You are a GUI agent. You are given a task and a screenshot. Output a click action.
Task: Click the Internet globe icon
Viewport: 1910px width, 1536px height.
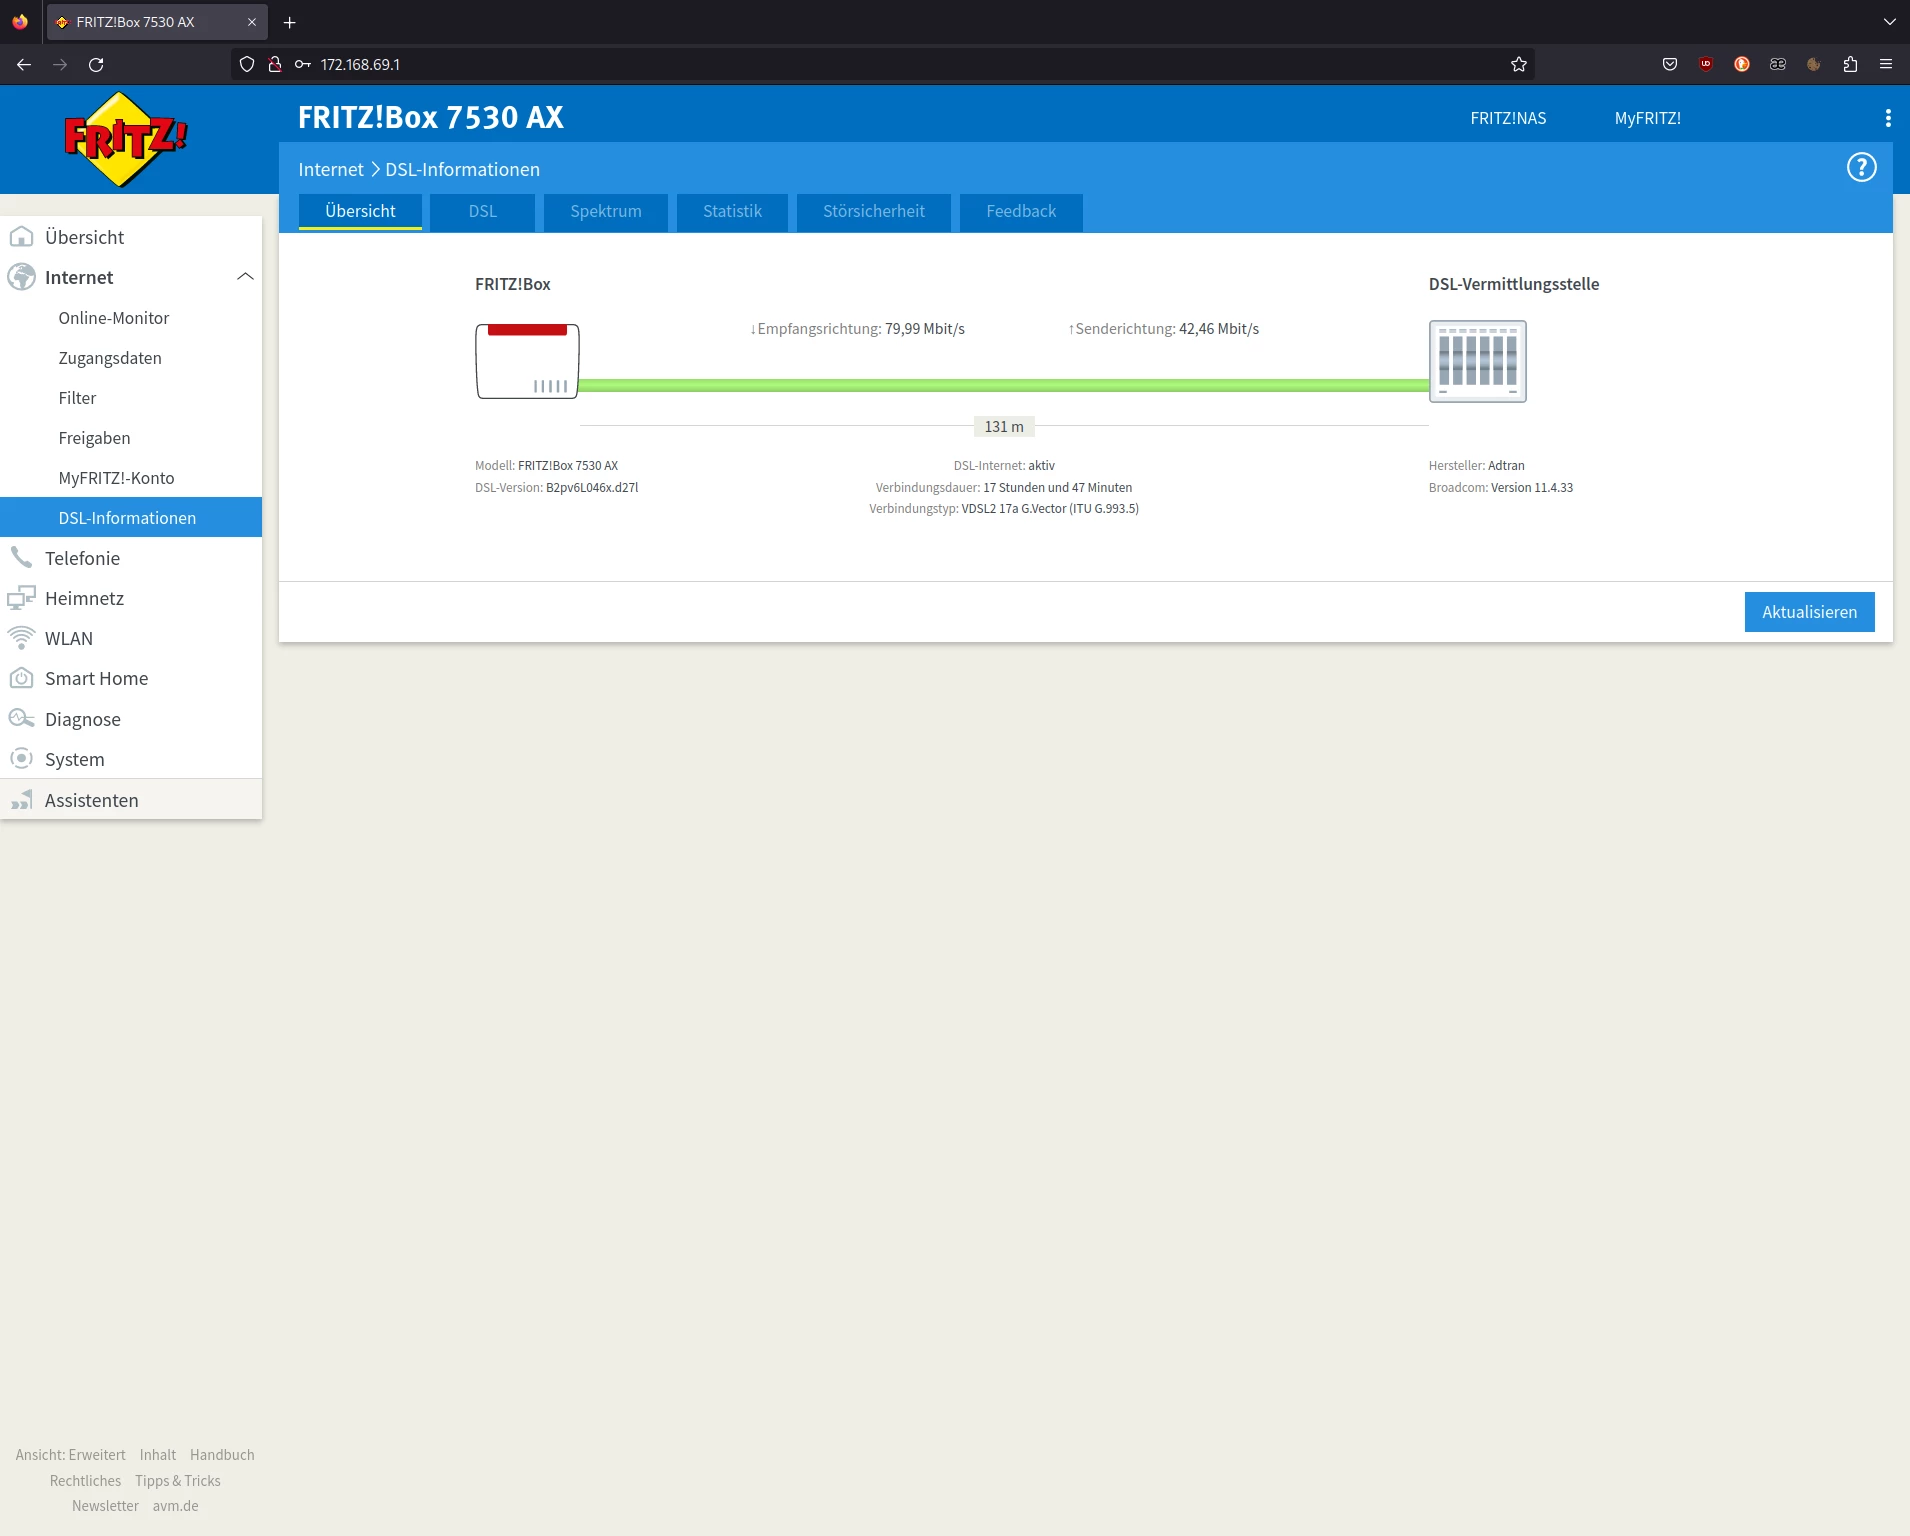pos(21,277)
